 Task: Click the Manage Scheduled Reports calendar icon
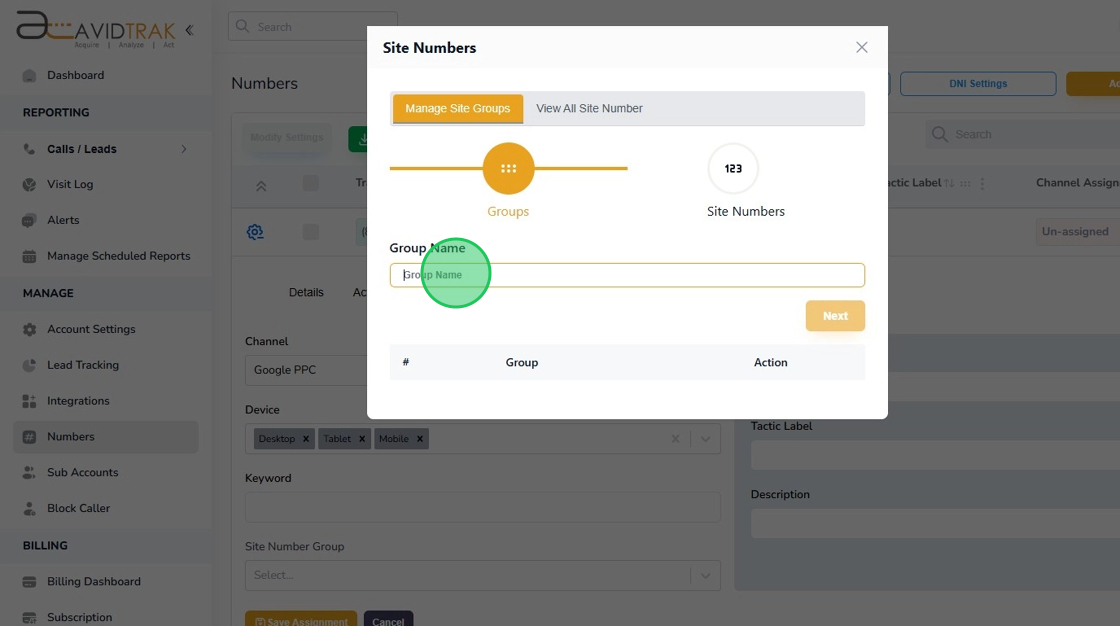[29, 257]
